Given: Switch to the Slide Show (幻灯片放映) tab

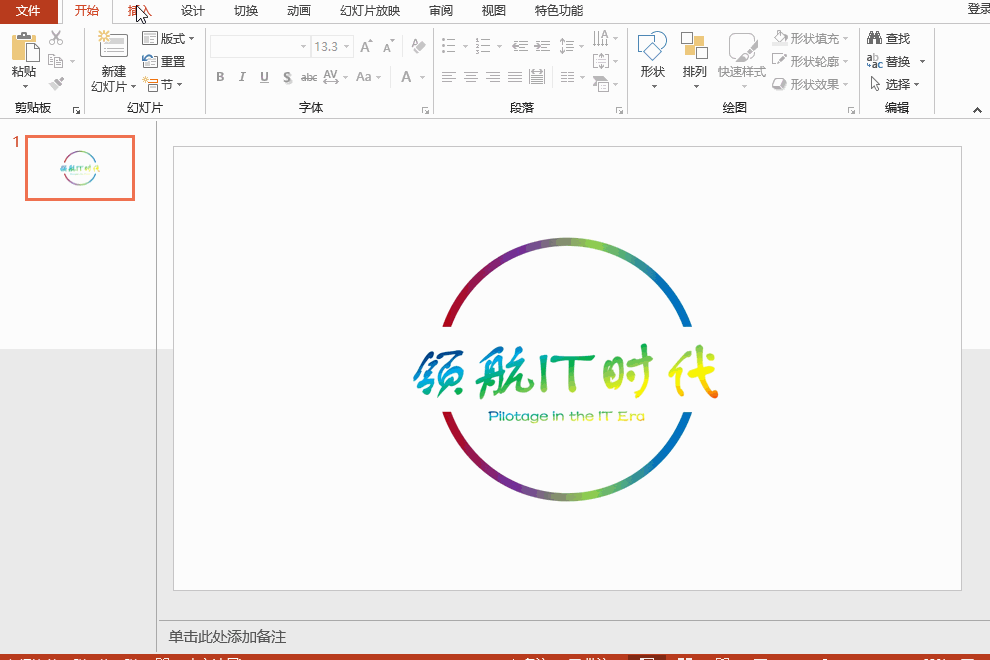Looking at the screenshot, I should [x=370, y=11].
